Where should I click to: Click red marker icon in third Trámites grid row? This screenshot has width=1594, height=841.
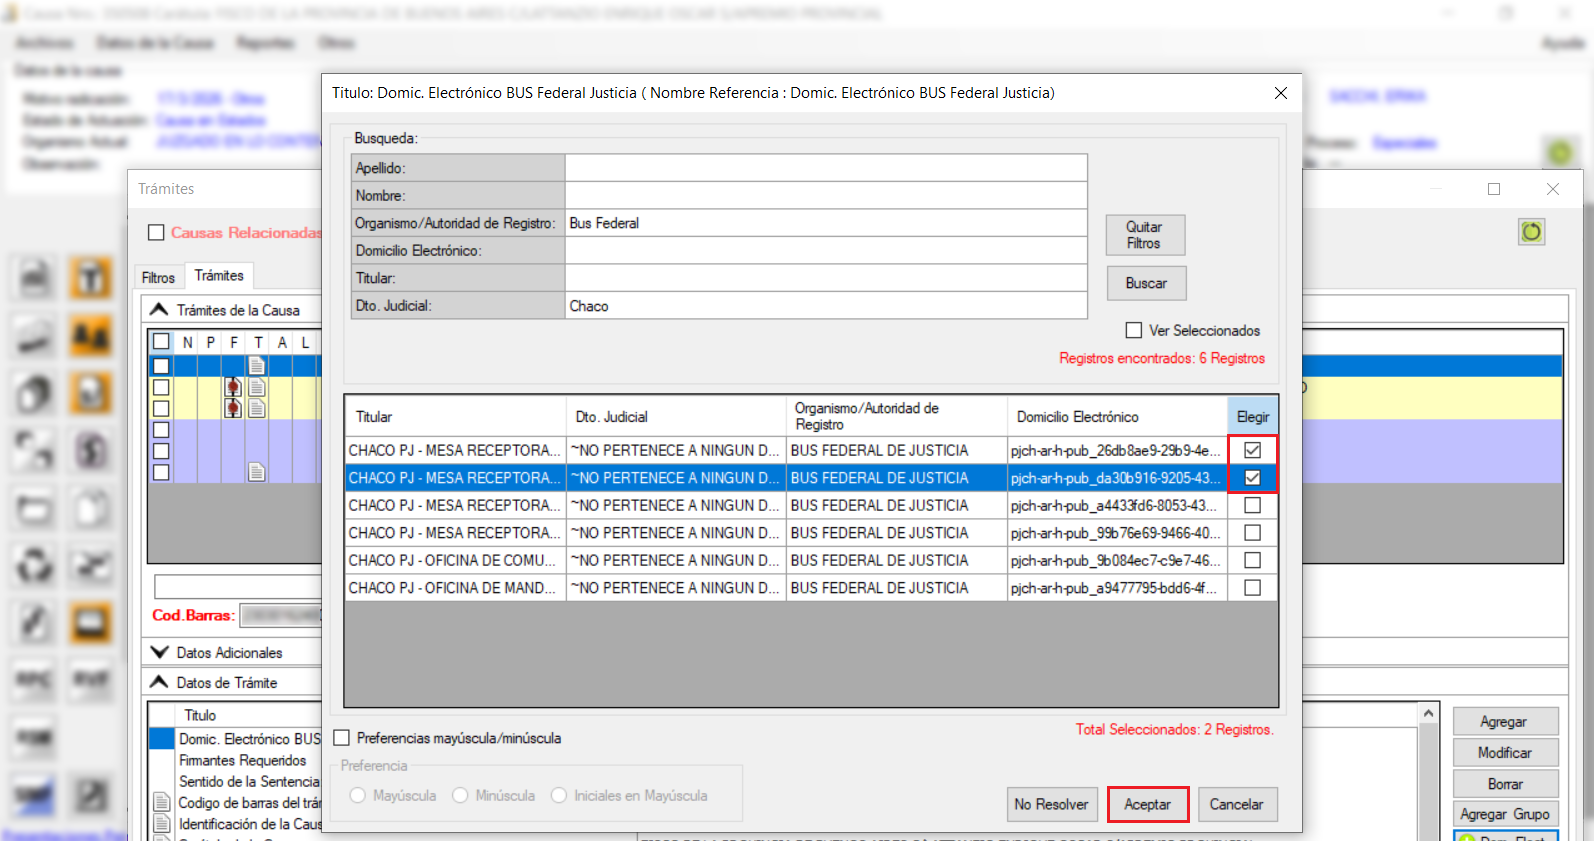click(x=233, y=408)
